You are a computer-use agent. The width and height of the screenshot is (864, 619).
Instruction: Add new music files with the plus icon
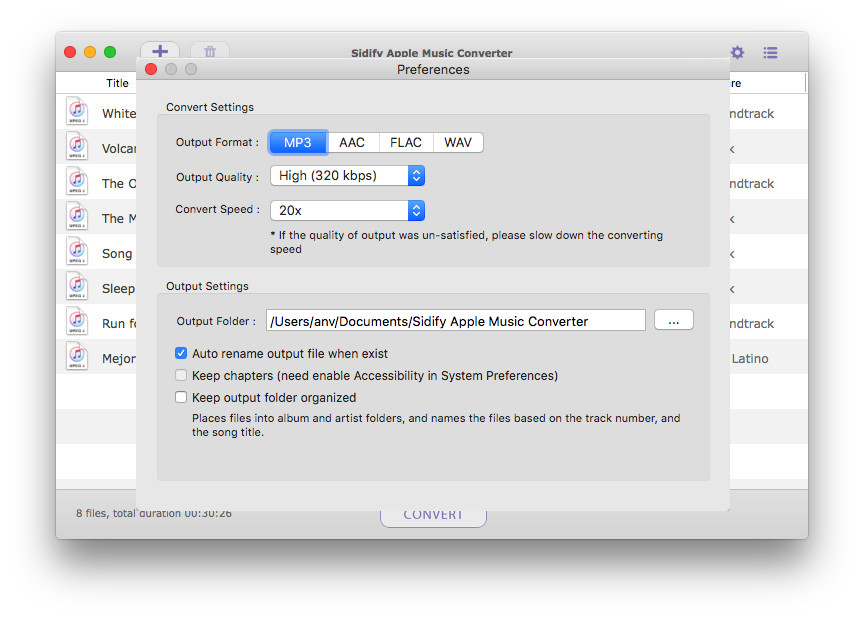[x=160, y=51]
